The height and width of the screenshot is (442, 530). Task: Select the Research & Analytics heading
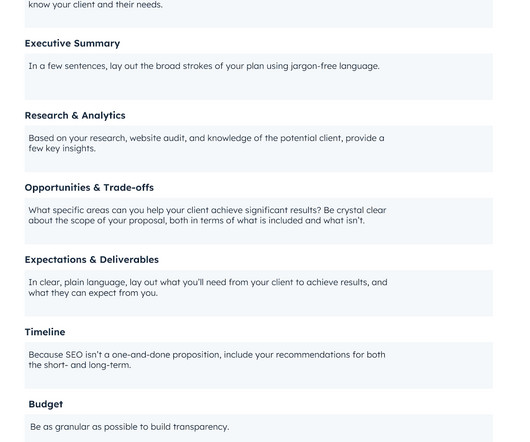[75, 115]
